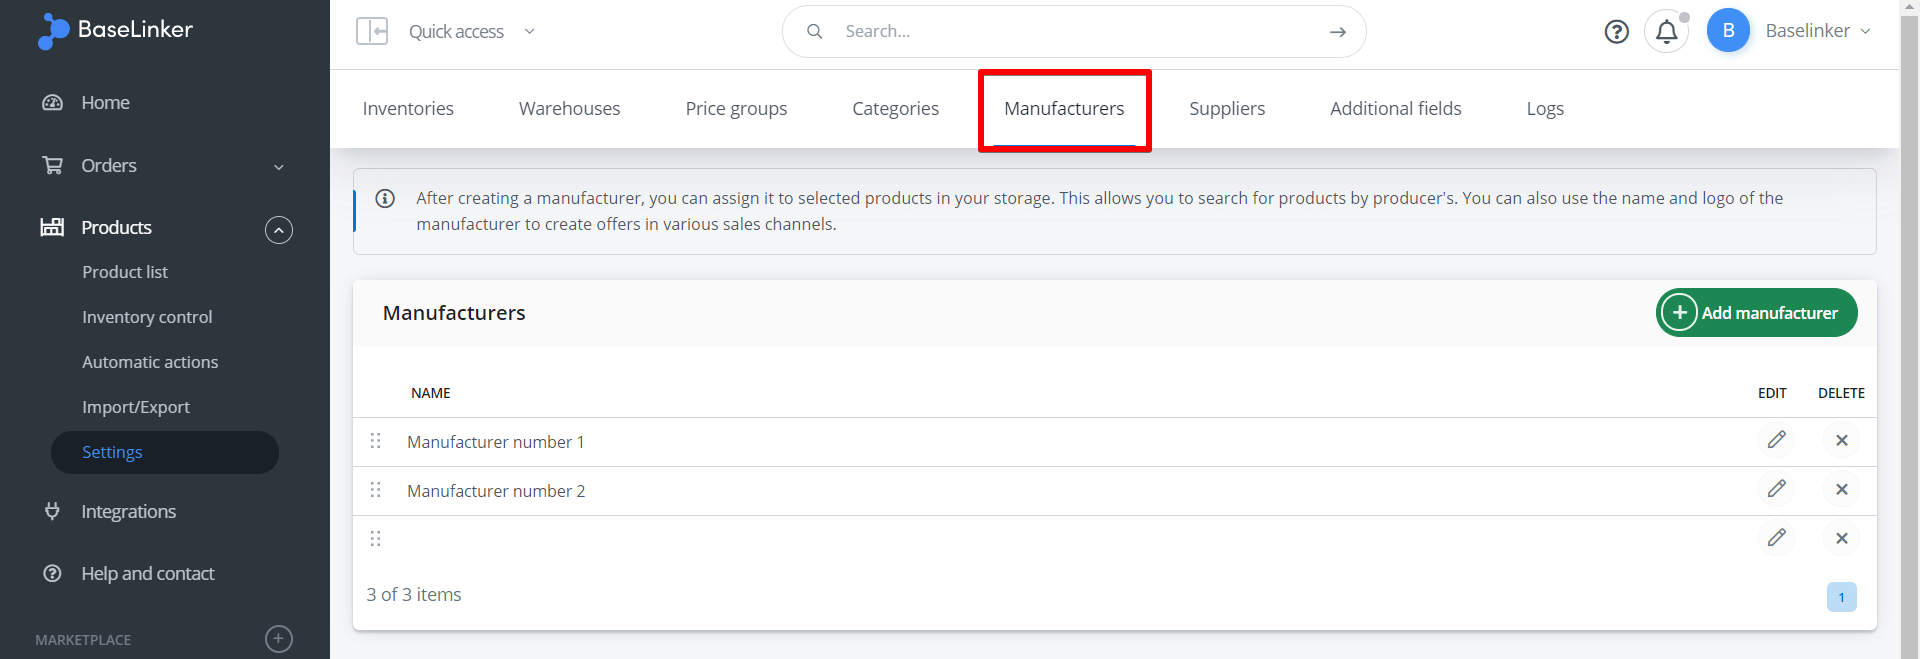1920x659 pixels.
Task: Click the Integrations plug icon
Action: 52,511
